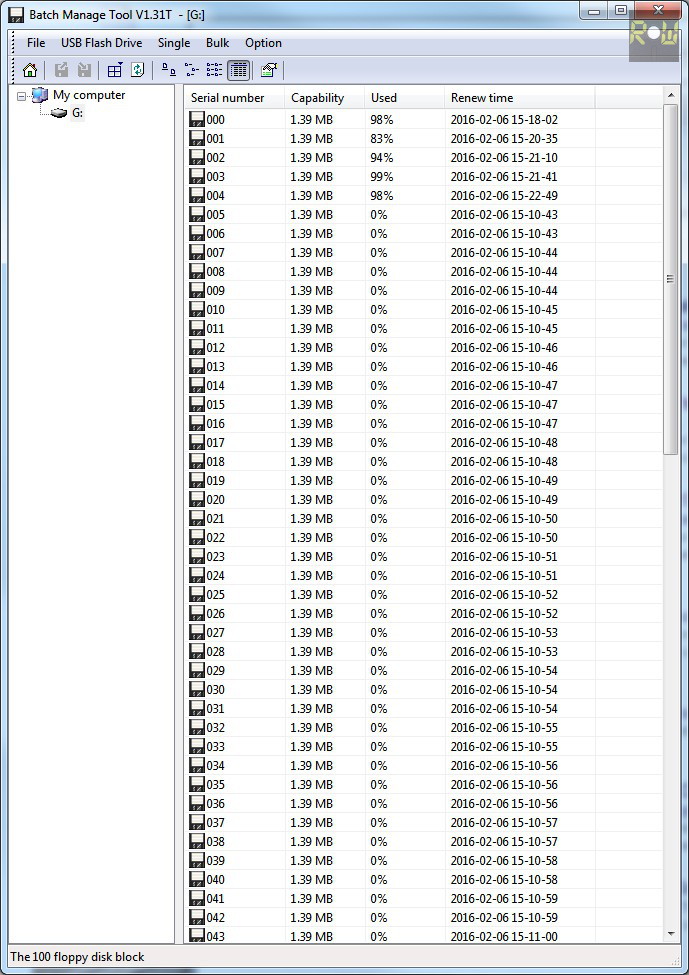Select capability 1.39 MB of block 033
Viewport: 689px width, 975px height.
(312, 746)
